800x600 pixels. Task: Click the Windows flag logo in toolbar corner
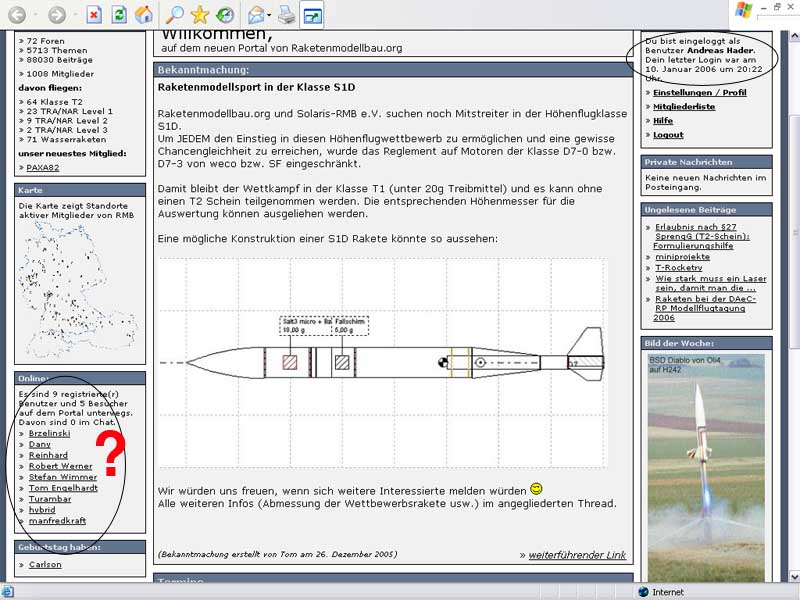coord(743,10)
